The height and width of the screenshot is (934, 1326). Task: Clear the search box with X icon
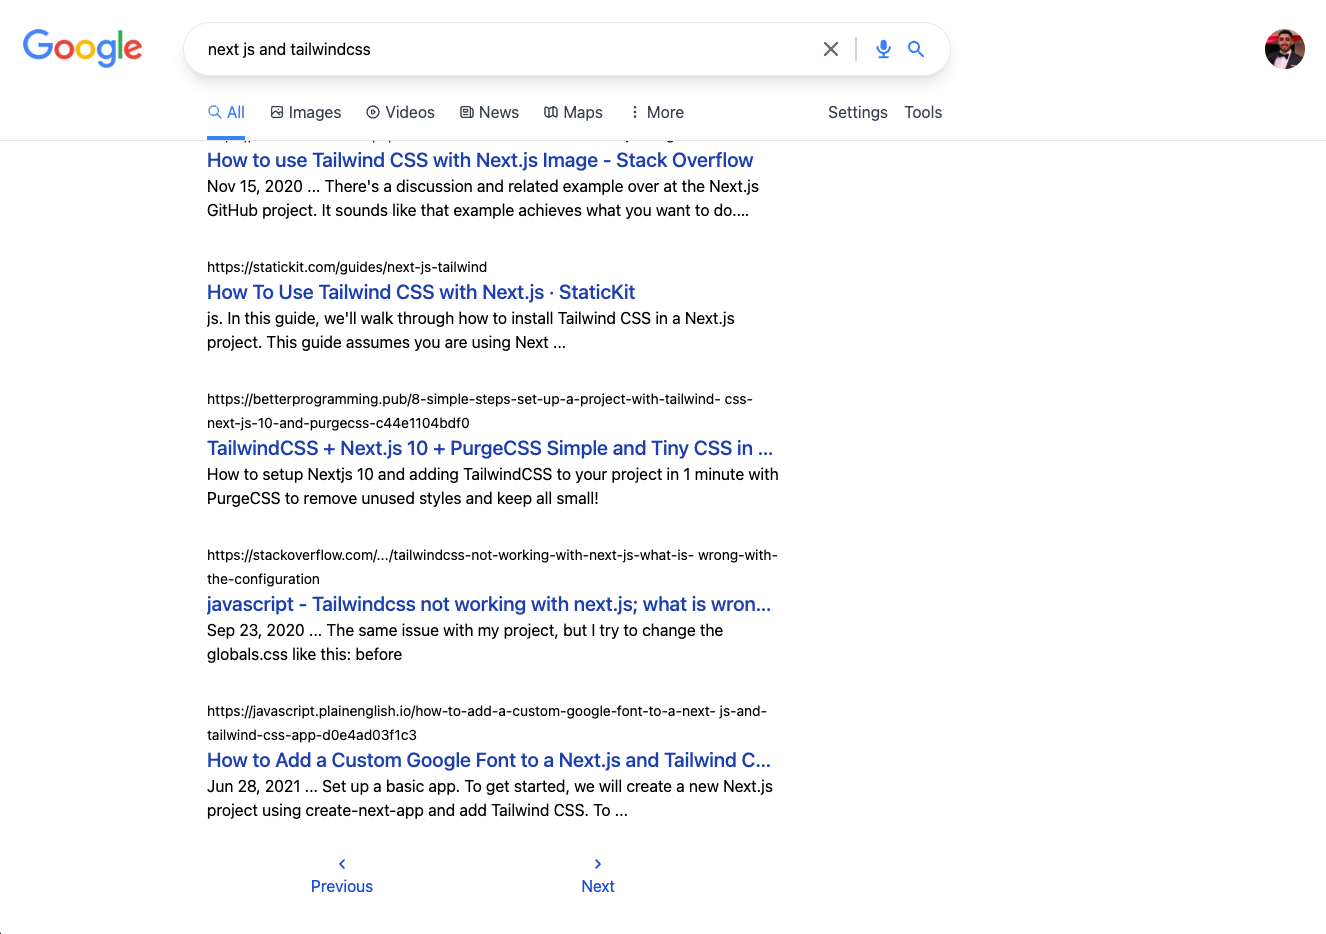[x=831, y=49]
